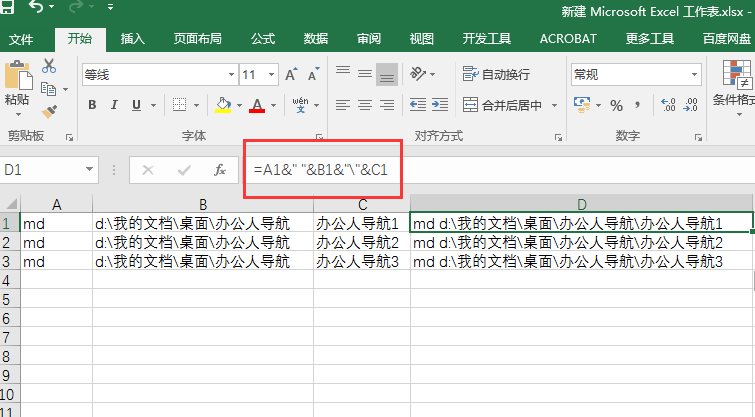
Task: Select row 2 header
Action: [x=9, y=242]
